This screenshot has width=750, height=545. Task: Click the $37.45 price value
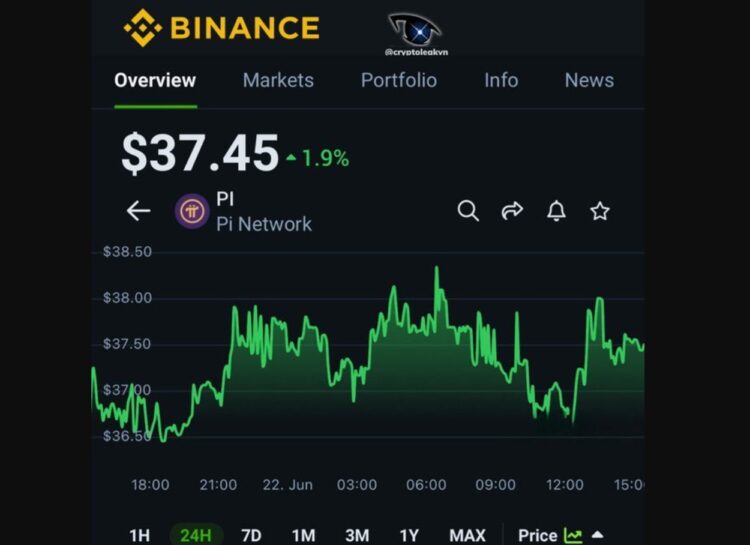199,154
